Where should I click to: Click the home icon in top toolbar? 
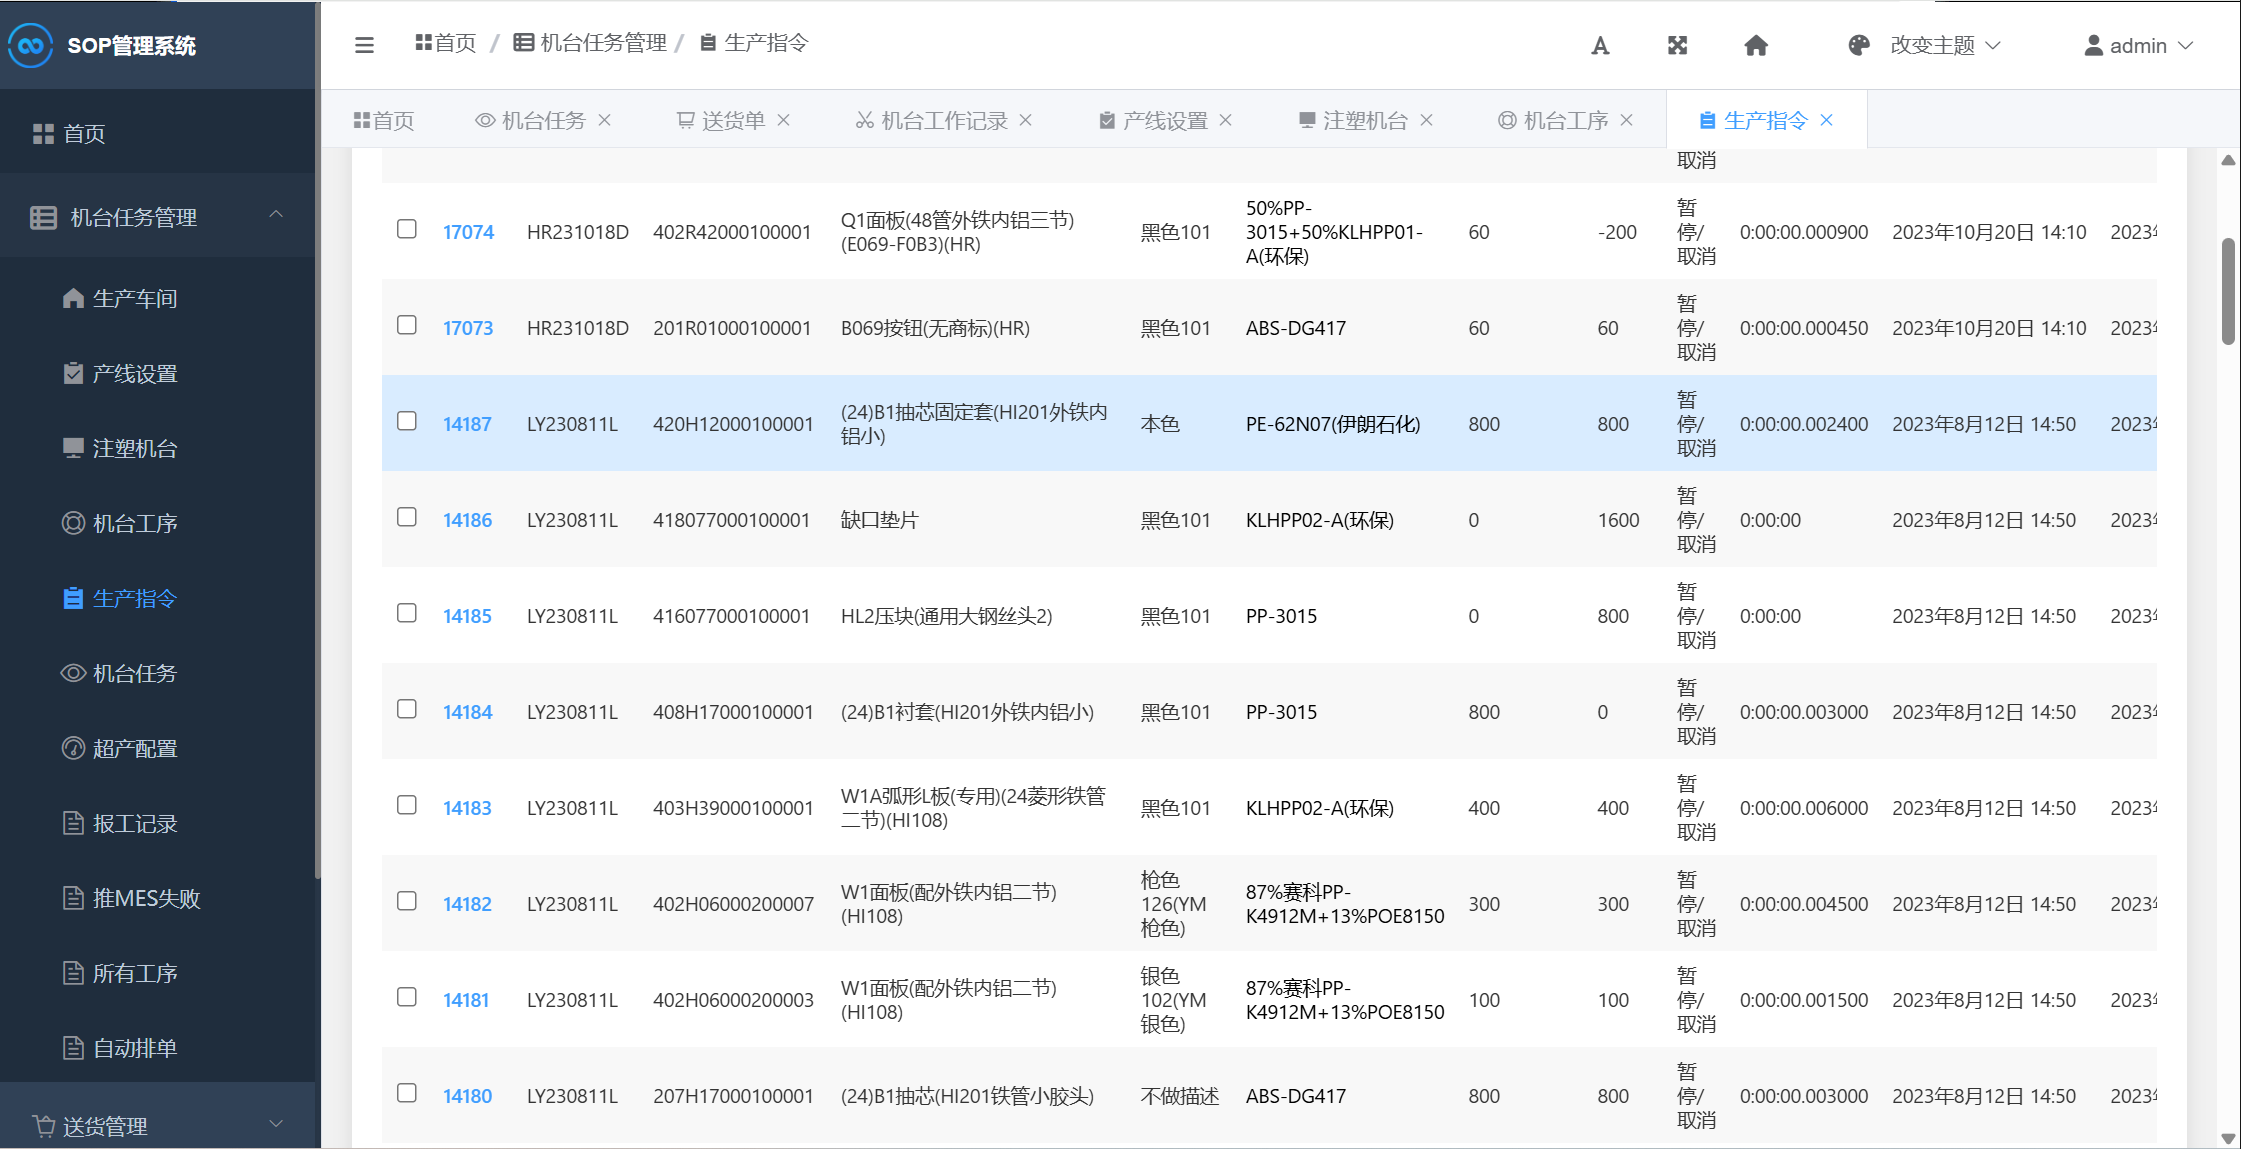point(1756,46)
